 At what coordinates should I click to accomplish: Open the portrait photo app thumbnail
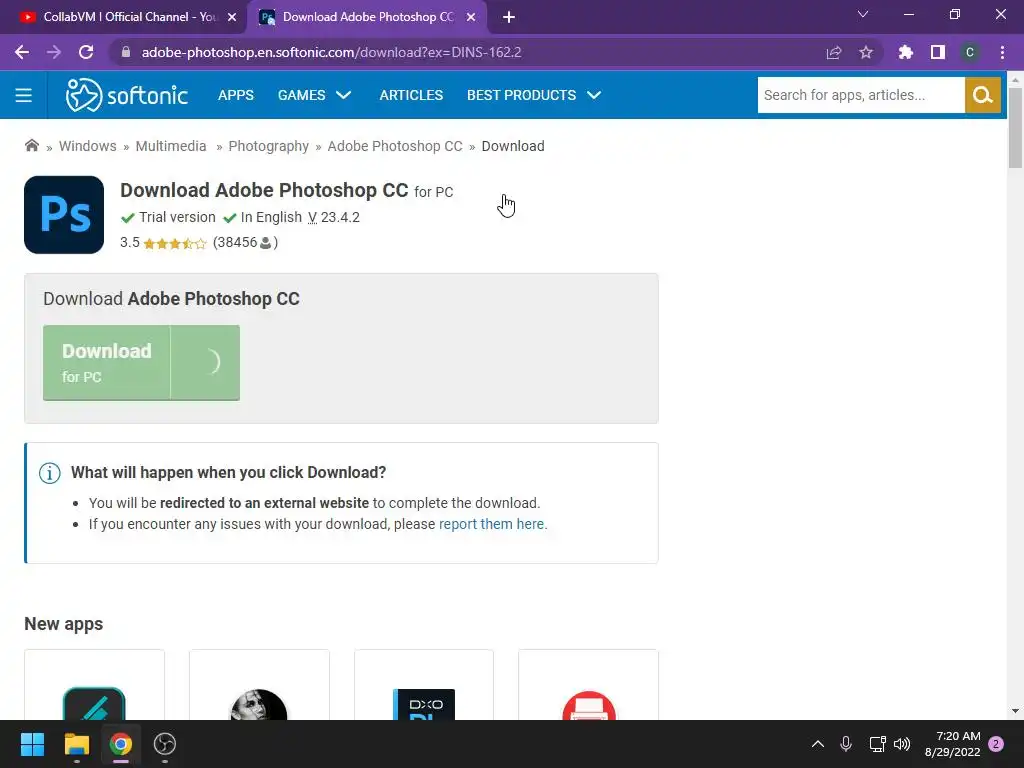(259, 704)
